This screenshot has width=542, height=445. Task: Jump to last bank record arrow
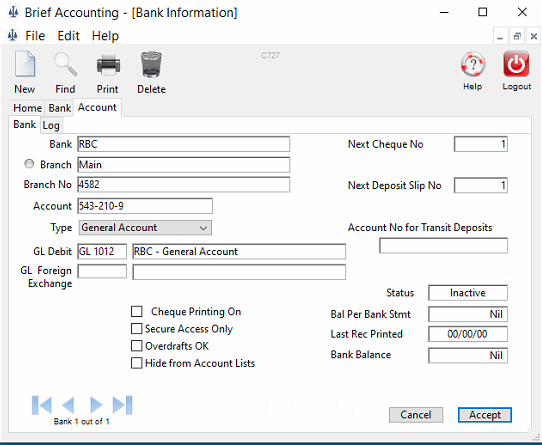point(122,405)
